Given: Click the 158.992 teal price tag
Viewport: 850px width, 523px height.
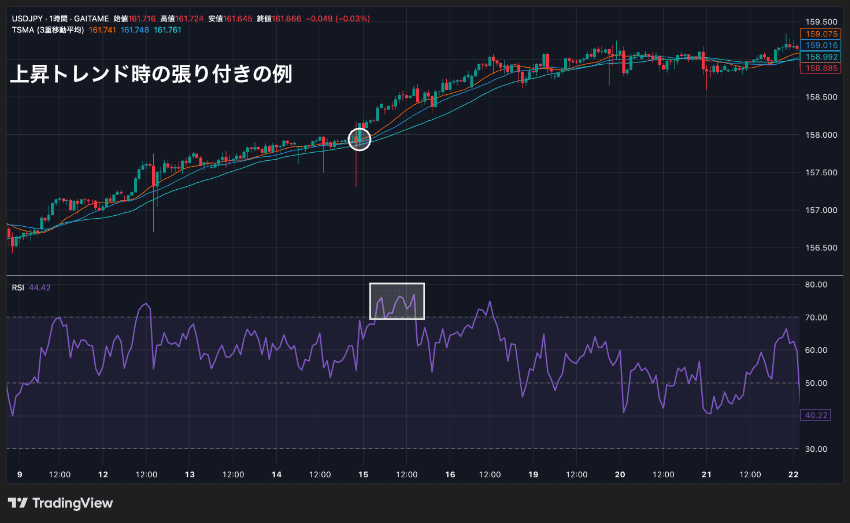Looking at the screenshot, I should coord(821,56).
